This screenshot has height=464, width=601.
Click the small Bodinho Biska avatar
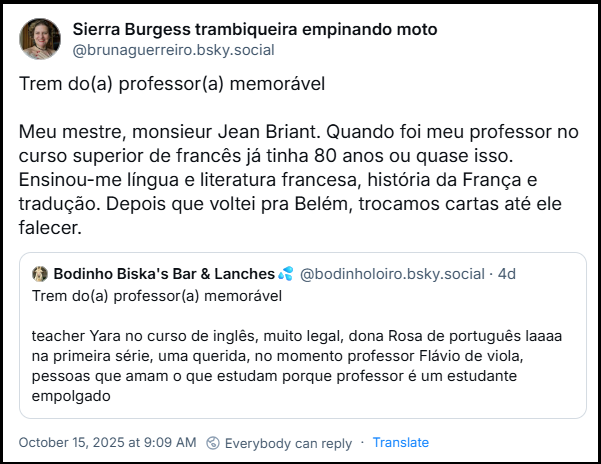point(40,274)
